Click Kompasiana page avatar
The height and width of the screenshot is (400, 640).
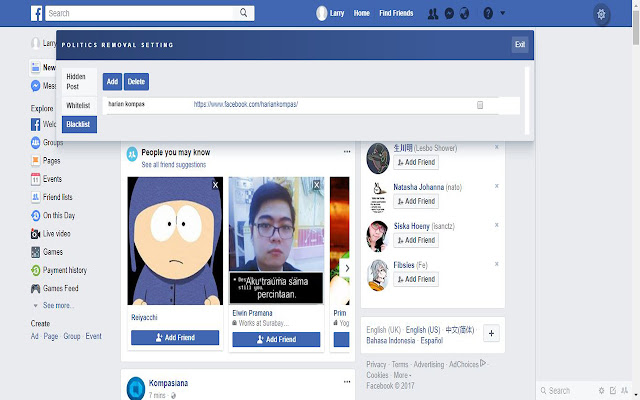[x=136, y=388]
